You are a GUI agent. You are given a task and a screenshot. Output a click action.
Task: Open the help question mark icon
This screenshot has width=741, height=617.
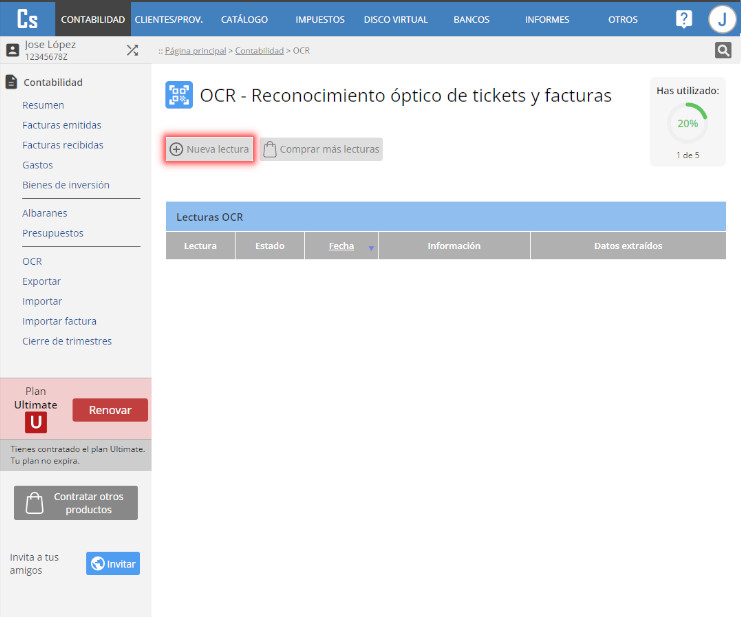tap(683, 19)
